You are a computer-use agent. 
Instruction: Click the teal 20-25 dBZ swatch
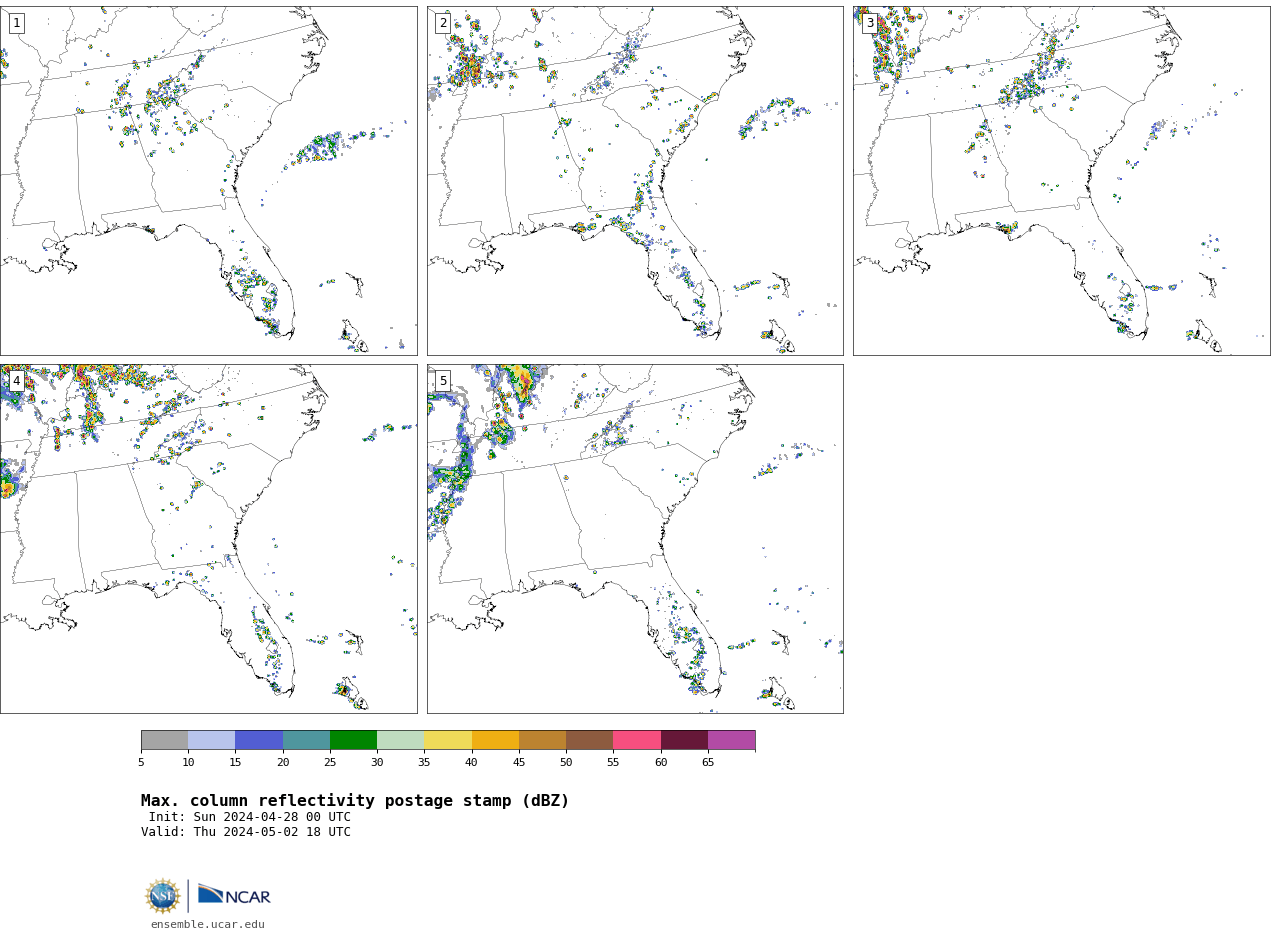coord(306,740)
